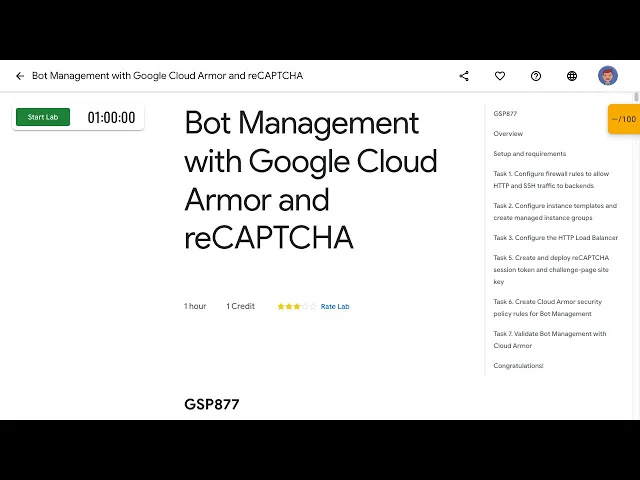Go to the Overview section link
640x480 pixels.
click(508, 133)
